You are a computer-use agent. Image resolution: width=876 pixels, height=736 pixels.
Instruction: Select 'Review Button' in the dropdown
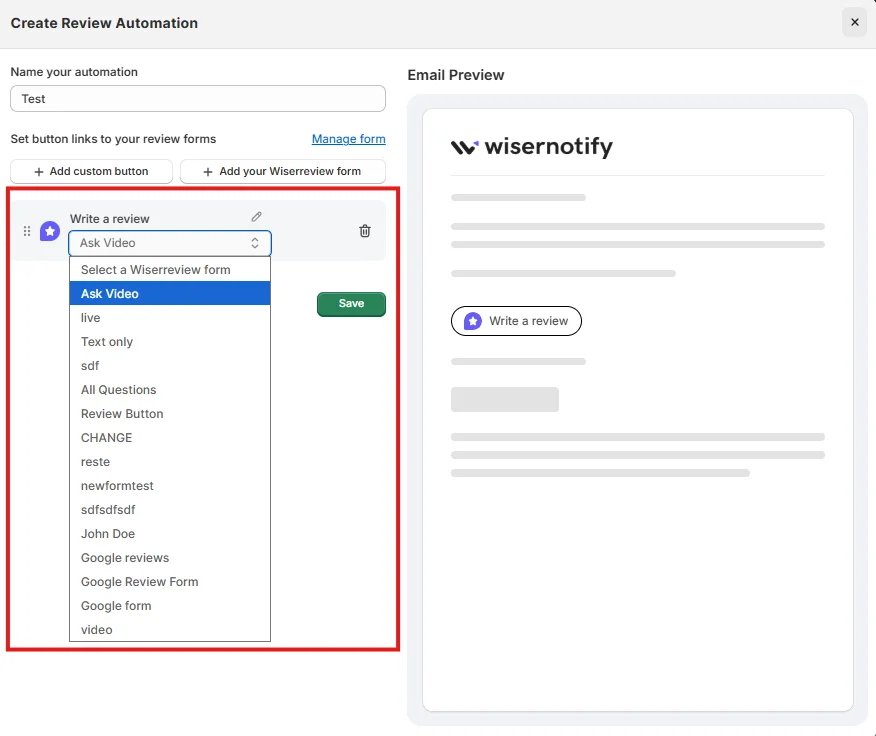pyautogui.click(x=122, y=414)
